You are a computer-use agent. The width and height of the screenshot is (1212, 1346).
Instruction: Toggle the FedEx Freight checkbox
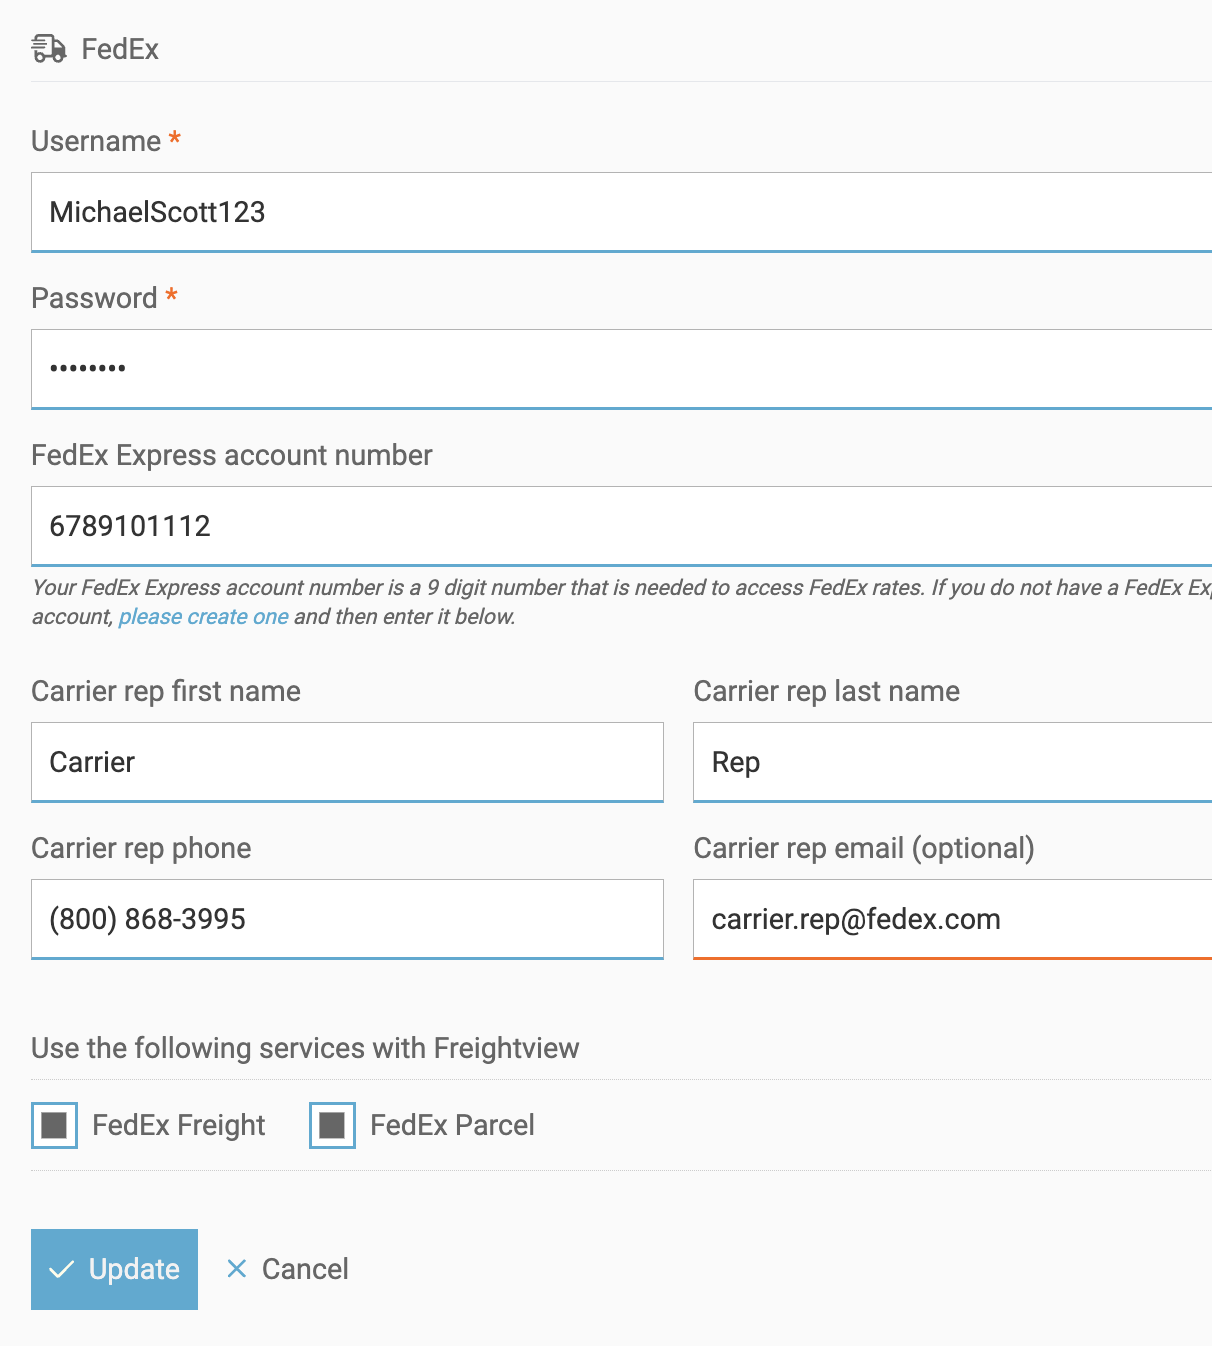coord(54,1125)
